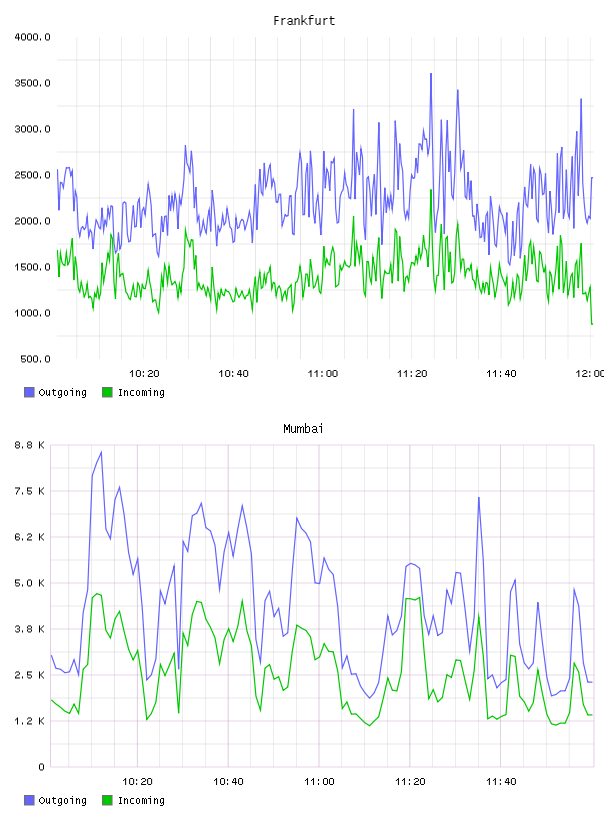Click the Incoming legend label under Mumbai chart

(141, 801)
